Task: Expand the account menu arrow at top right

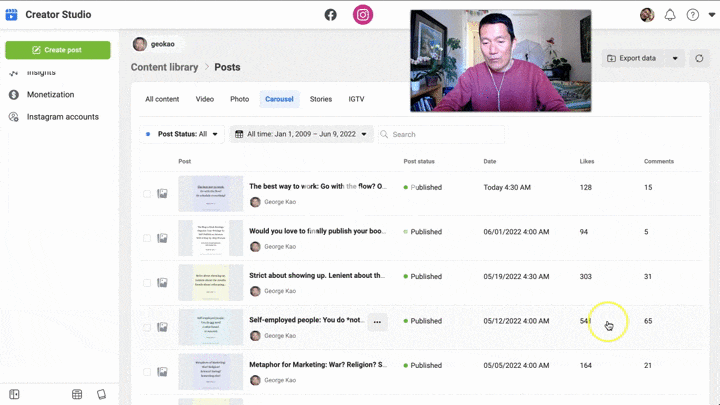Action: coord(712,15)
